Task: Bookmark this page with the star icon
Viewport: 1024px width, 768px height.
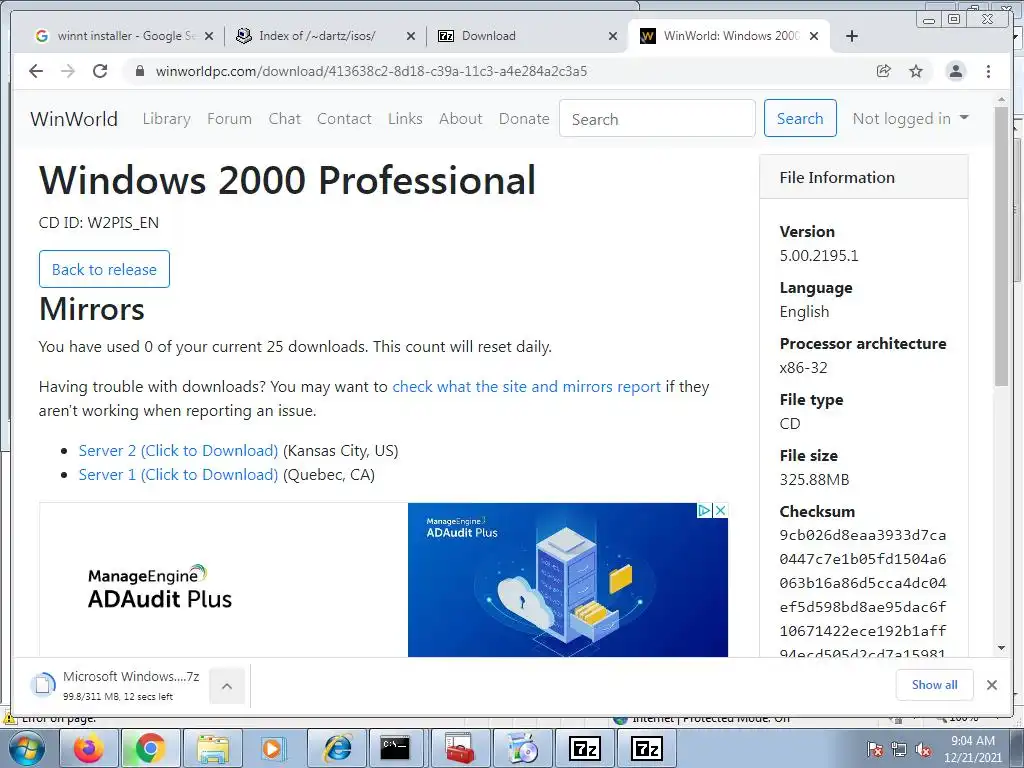Action: point(916,71)
